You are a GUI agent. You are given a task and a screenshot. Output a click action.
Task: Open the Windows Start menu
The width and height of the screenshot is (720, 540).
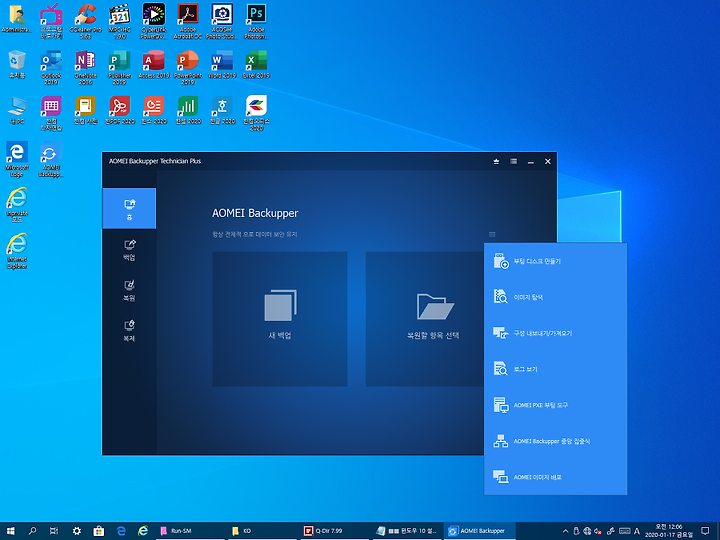[x=10, y=531]
